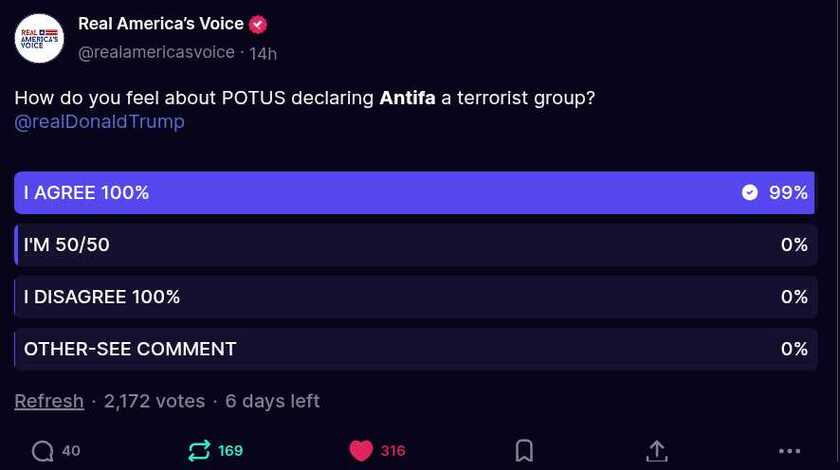This screenshot has height=470, width=840.
Task: Select the OTHER-SEE COMMENT poll option
Action: 415,349
